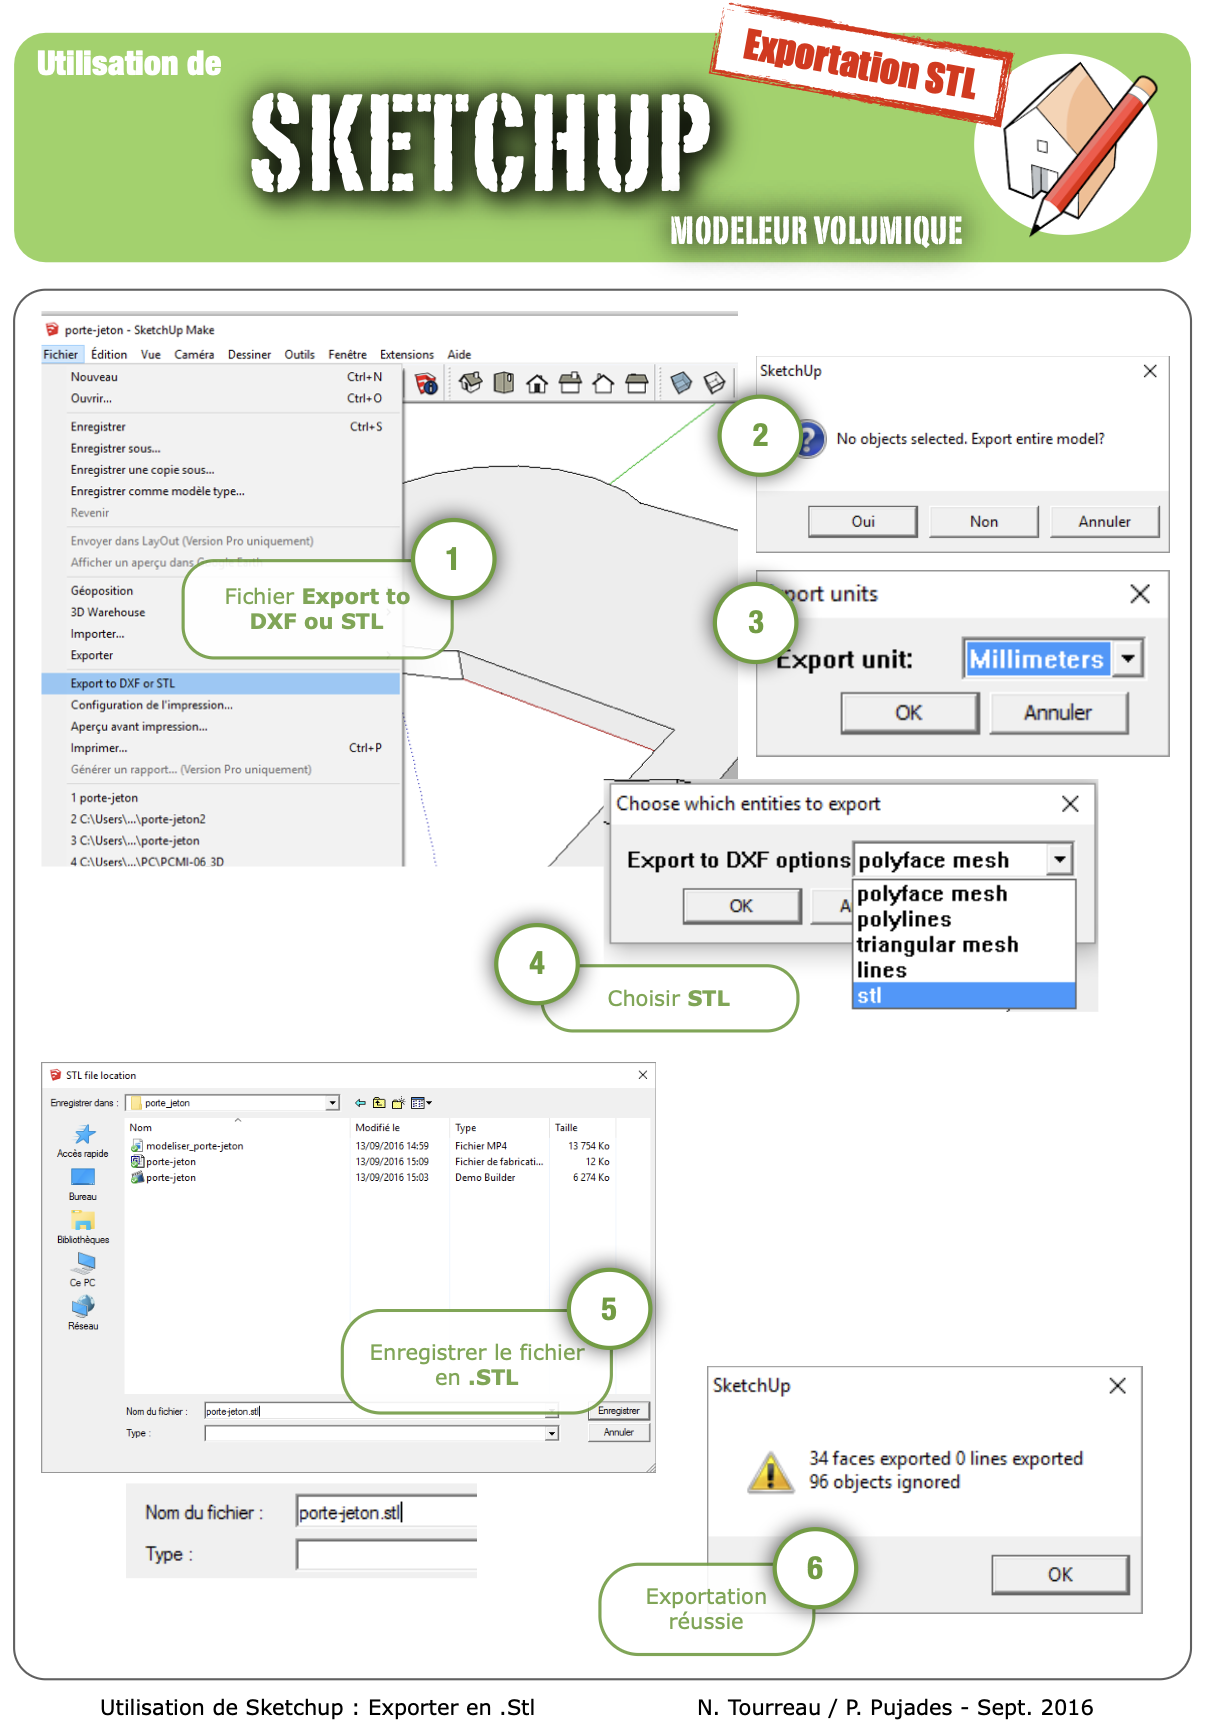Select the Front view house icon
The width and height of the screenshot is (1212, 1734).
[x=537, y=383]
